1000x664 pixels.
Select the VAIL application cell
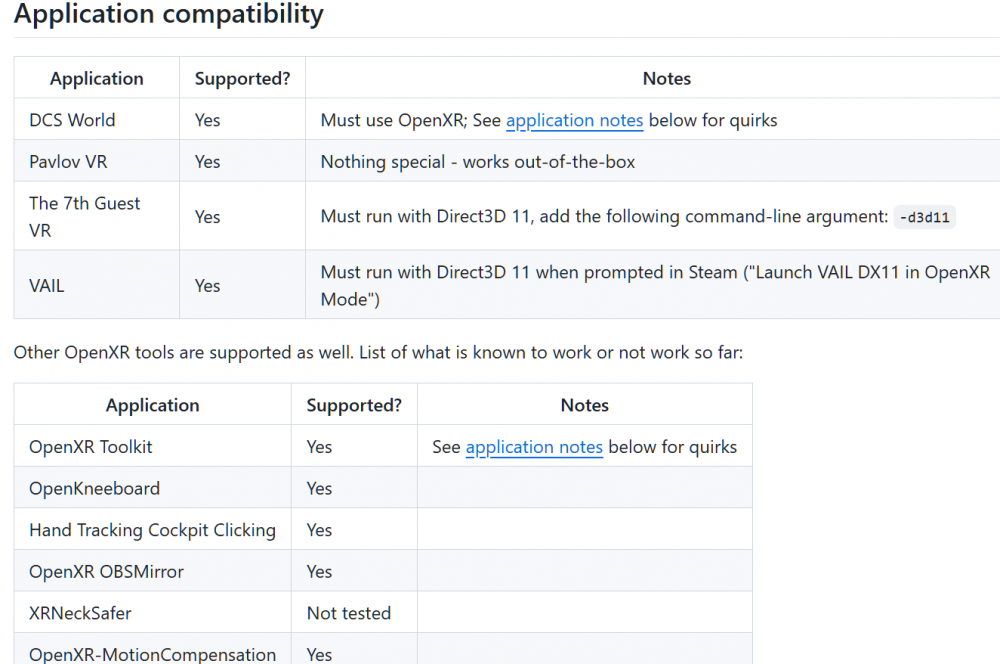click(47, 285)
